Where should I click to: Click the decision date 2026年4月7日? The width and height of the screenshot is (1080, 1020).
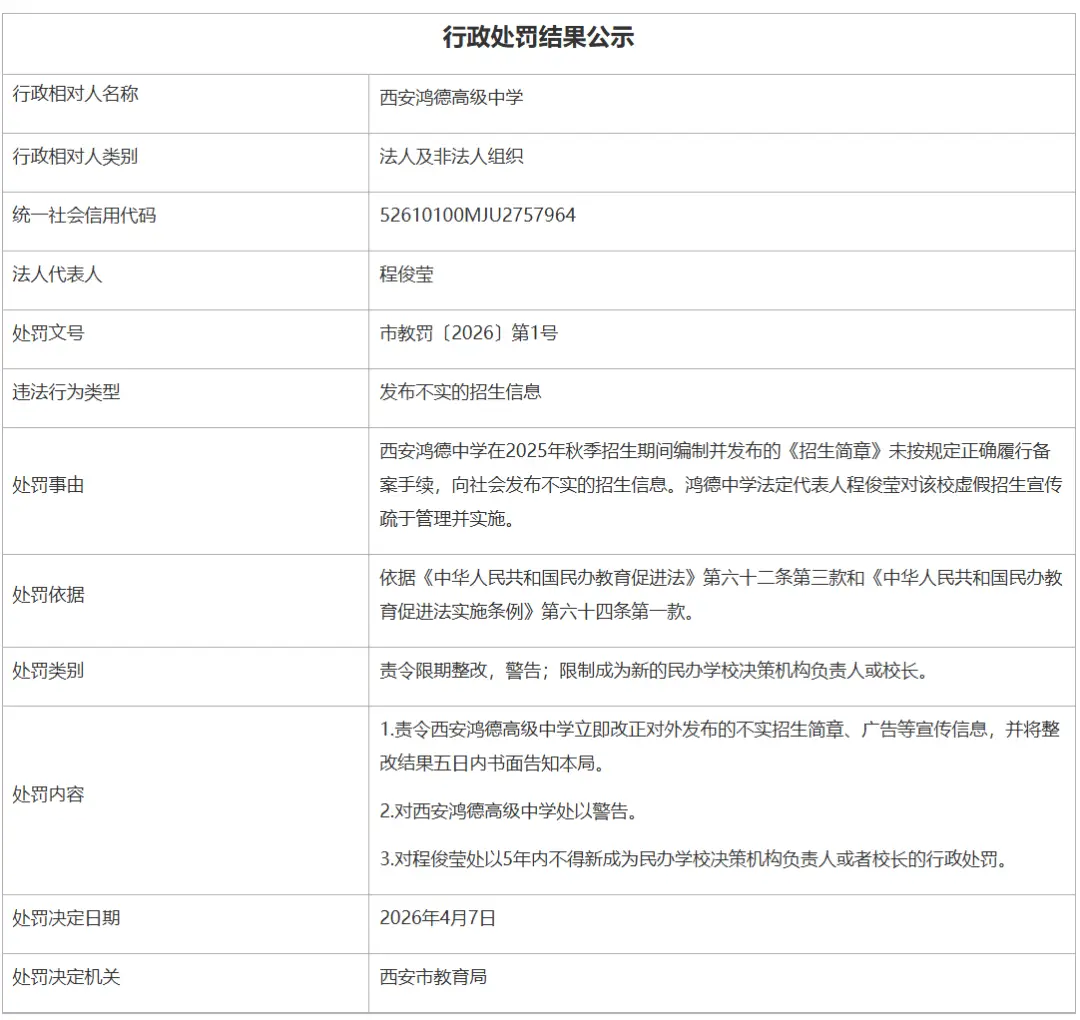437,918
